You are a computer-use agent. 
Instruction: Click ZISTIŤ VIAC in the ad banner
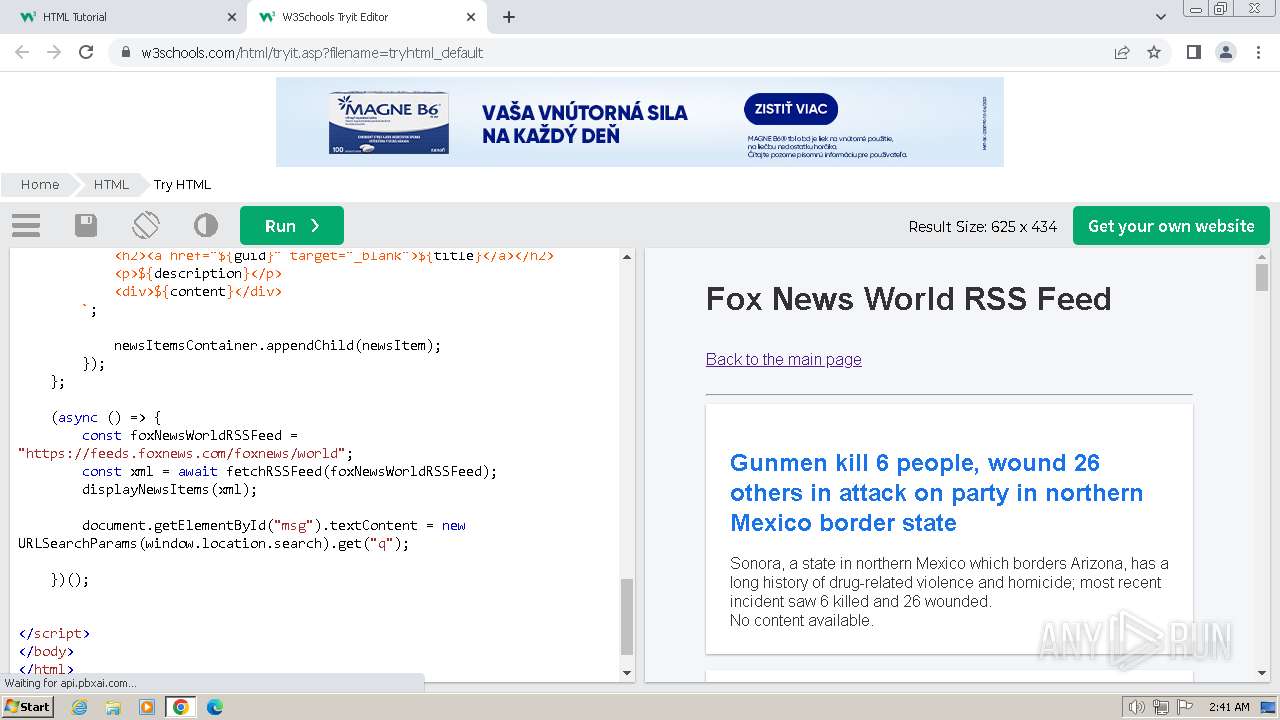(791, 109)
